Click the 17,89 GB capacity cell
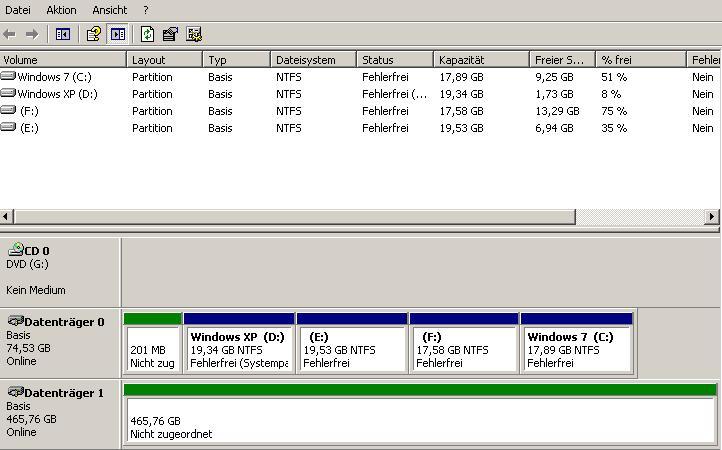The width and height of the screenshot is (722, 450). pyautogui.click(x=461, y=77)
